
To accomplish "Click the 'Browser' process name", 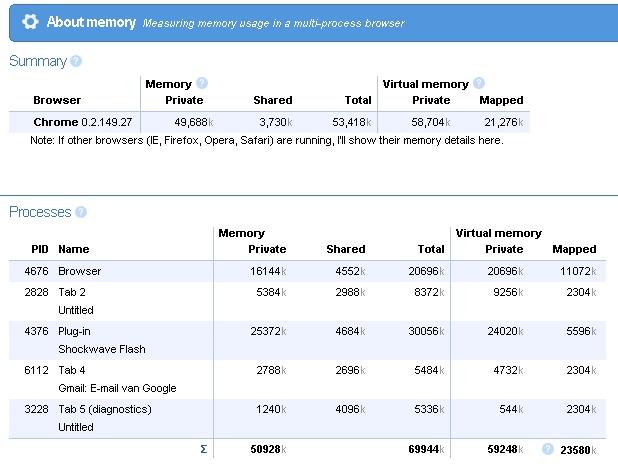I will (x=80, y=271).
